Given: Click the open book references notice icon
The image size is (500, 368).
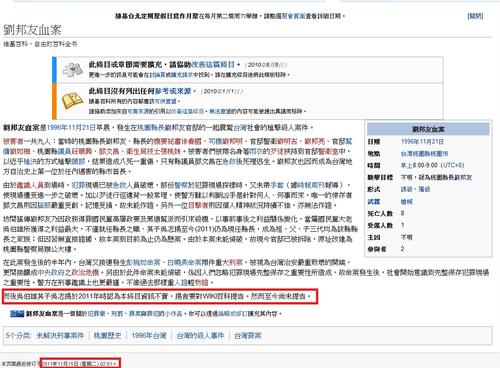Looking at the screenshot, I should (x=73, y=101).
